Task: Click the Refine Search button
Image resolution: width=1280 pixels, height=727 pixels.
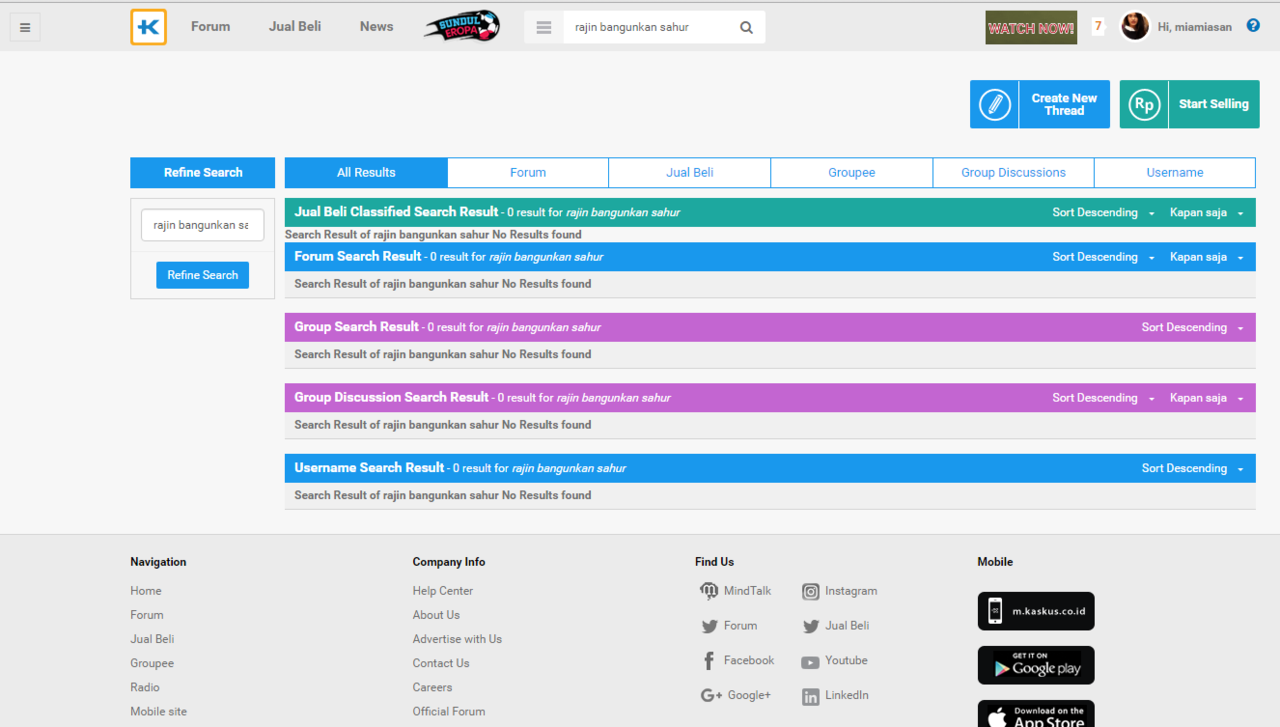Action: click(203, 275)
